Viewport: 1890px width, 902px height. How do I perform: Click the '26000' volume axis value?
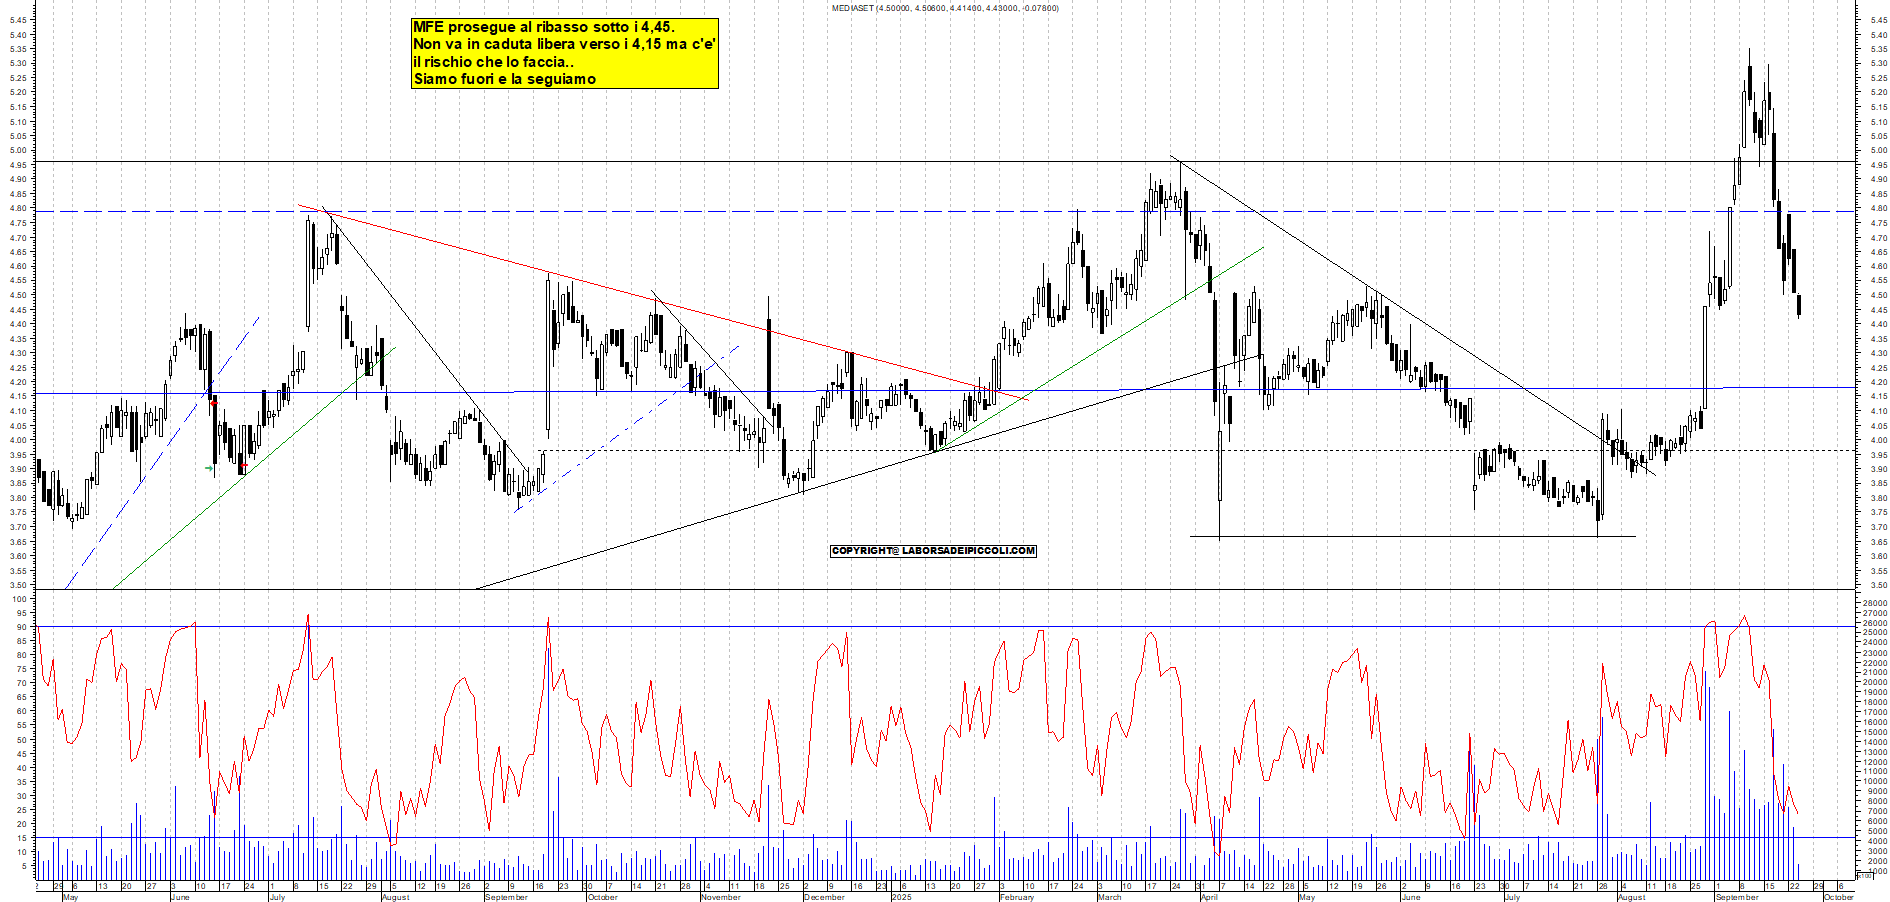pos(1875,623)
